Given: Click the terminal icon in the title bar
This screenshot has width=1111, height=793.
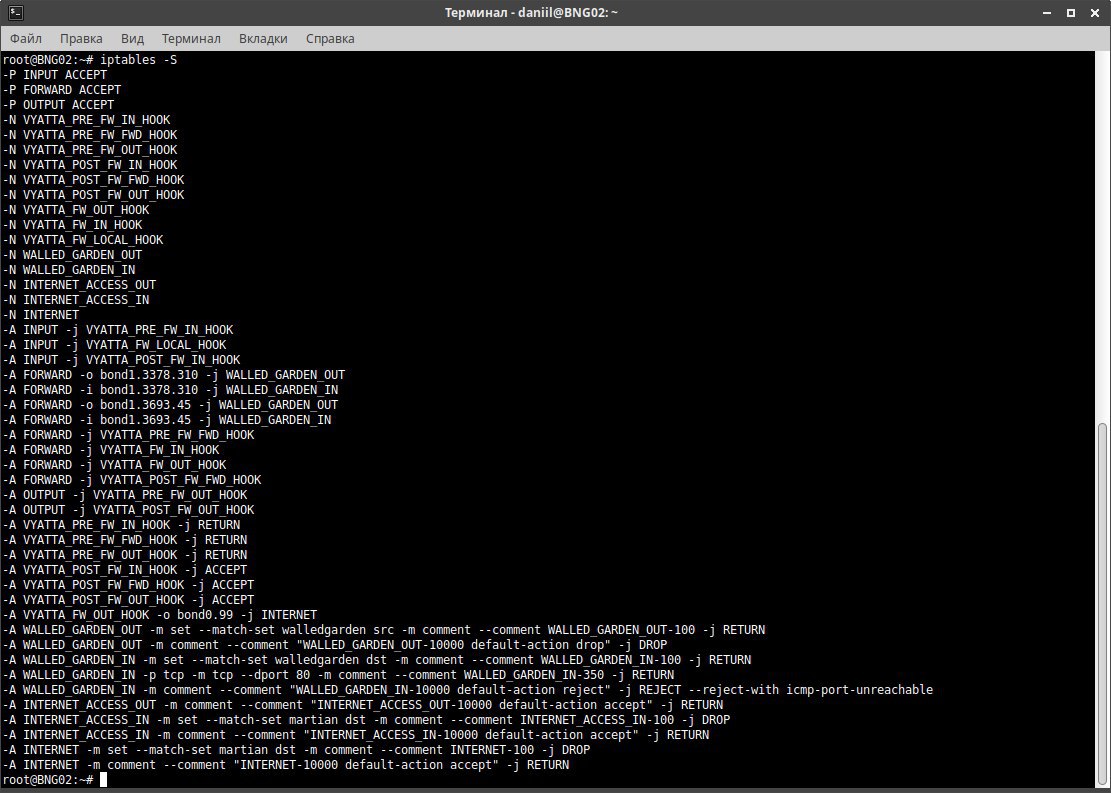Looking at the screenshot, I should pos(16,13).
